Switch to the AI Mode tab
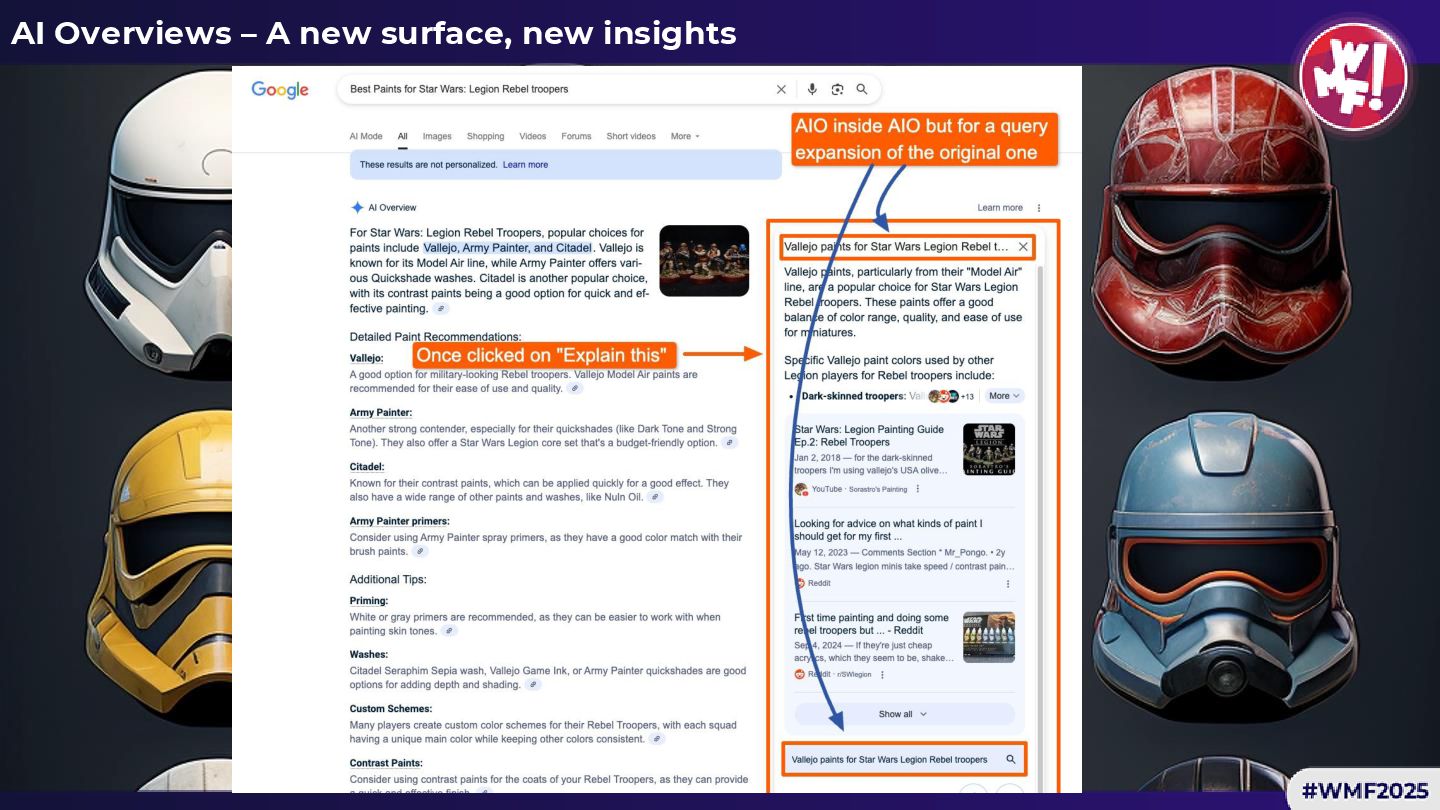The image size is (1440, 810). click(x=366, y=136)
